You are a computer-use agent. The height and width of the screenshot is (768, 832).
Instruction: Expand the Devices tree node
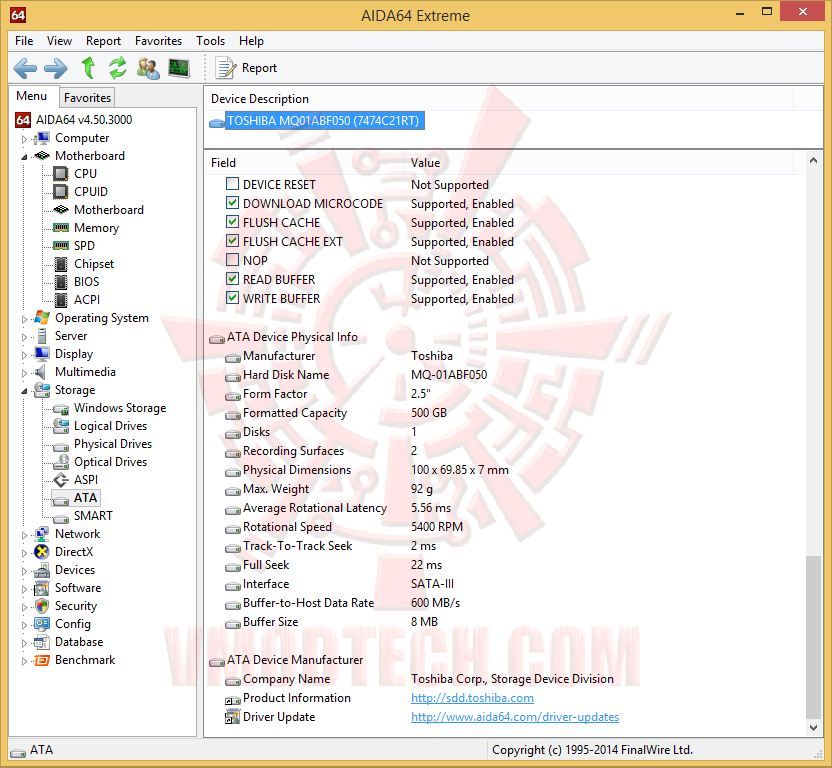pyautogui.click(x=24, y=571)
